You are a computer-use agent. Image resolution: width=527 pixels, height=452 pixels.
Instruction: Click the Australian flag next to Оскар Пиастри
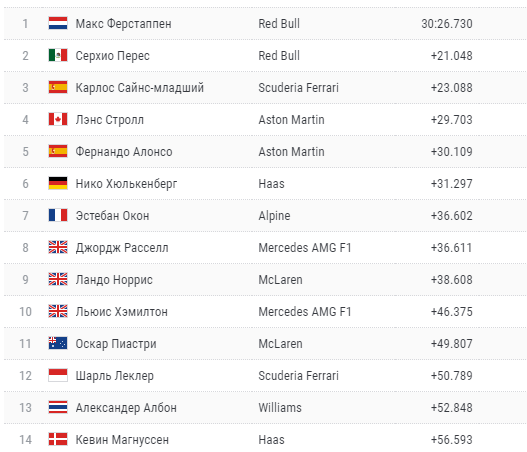click(58, 343)
